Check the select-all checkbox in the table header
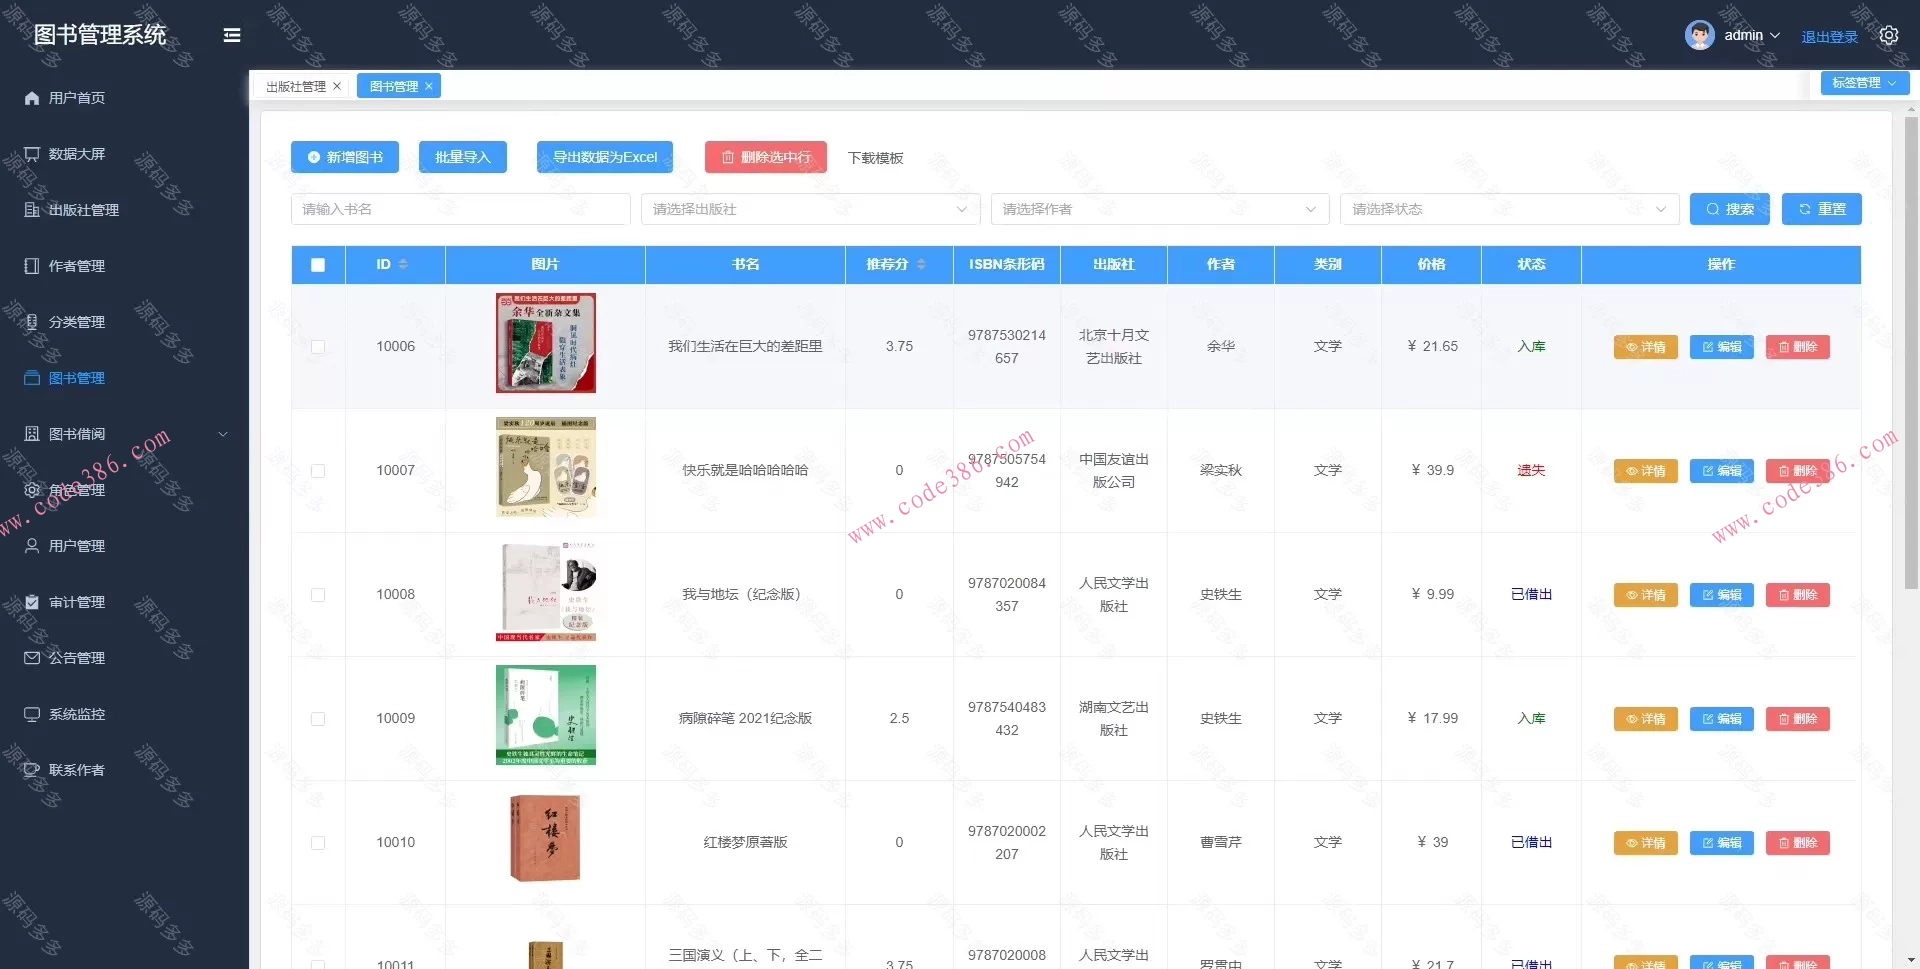The image size is (1920, 969). pos(318,265)
